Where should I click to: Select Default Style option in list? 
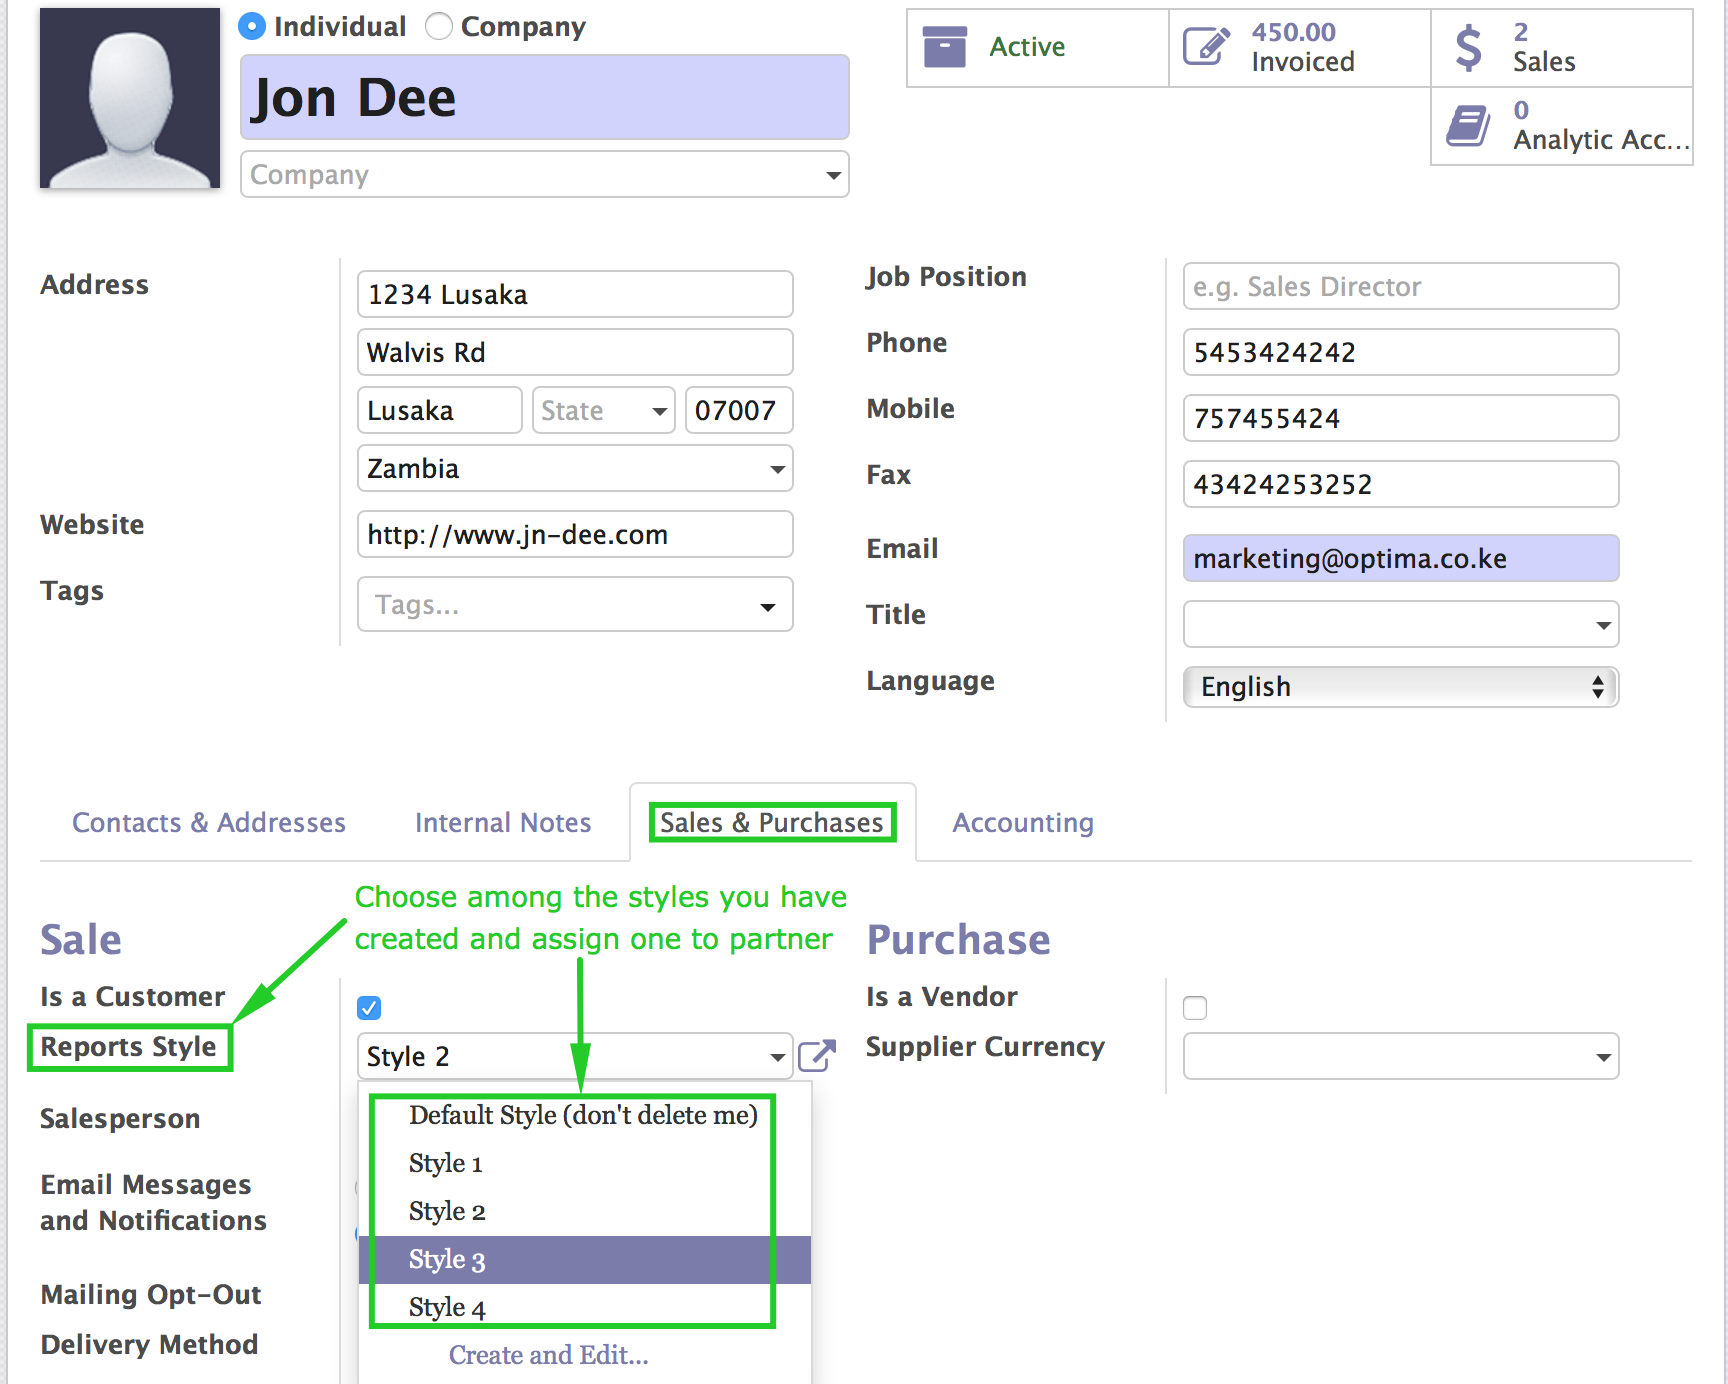point(583,1115)
